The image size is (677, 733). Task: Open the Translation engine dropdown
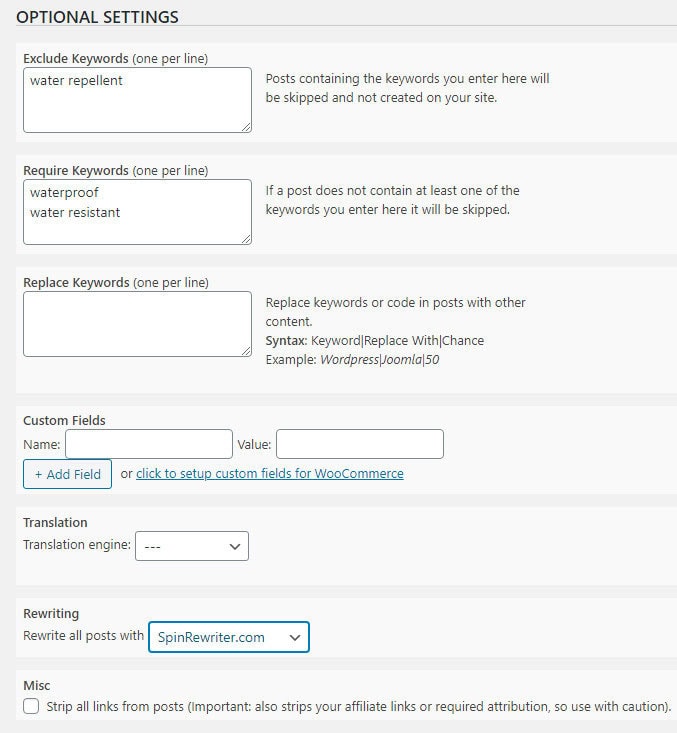[x=192, y=546]
